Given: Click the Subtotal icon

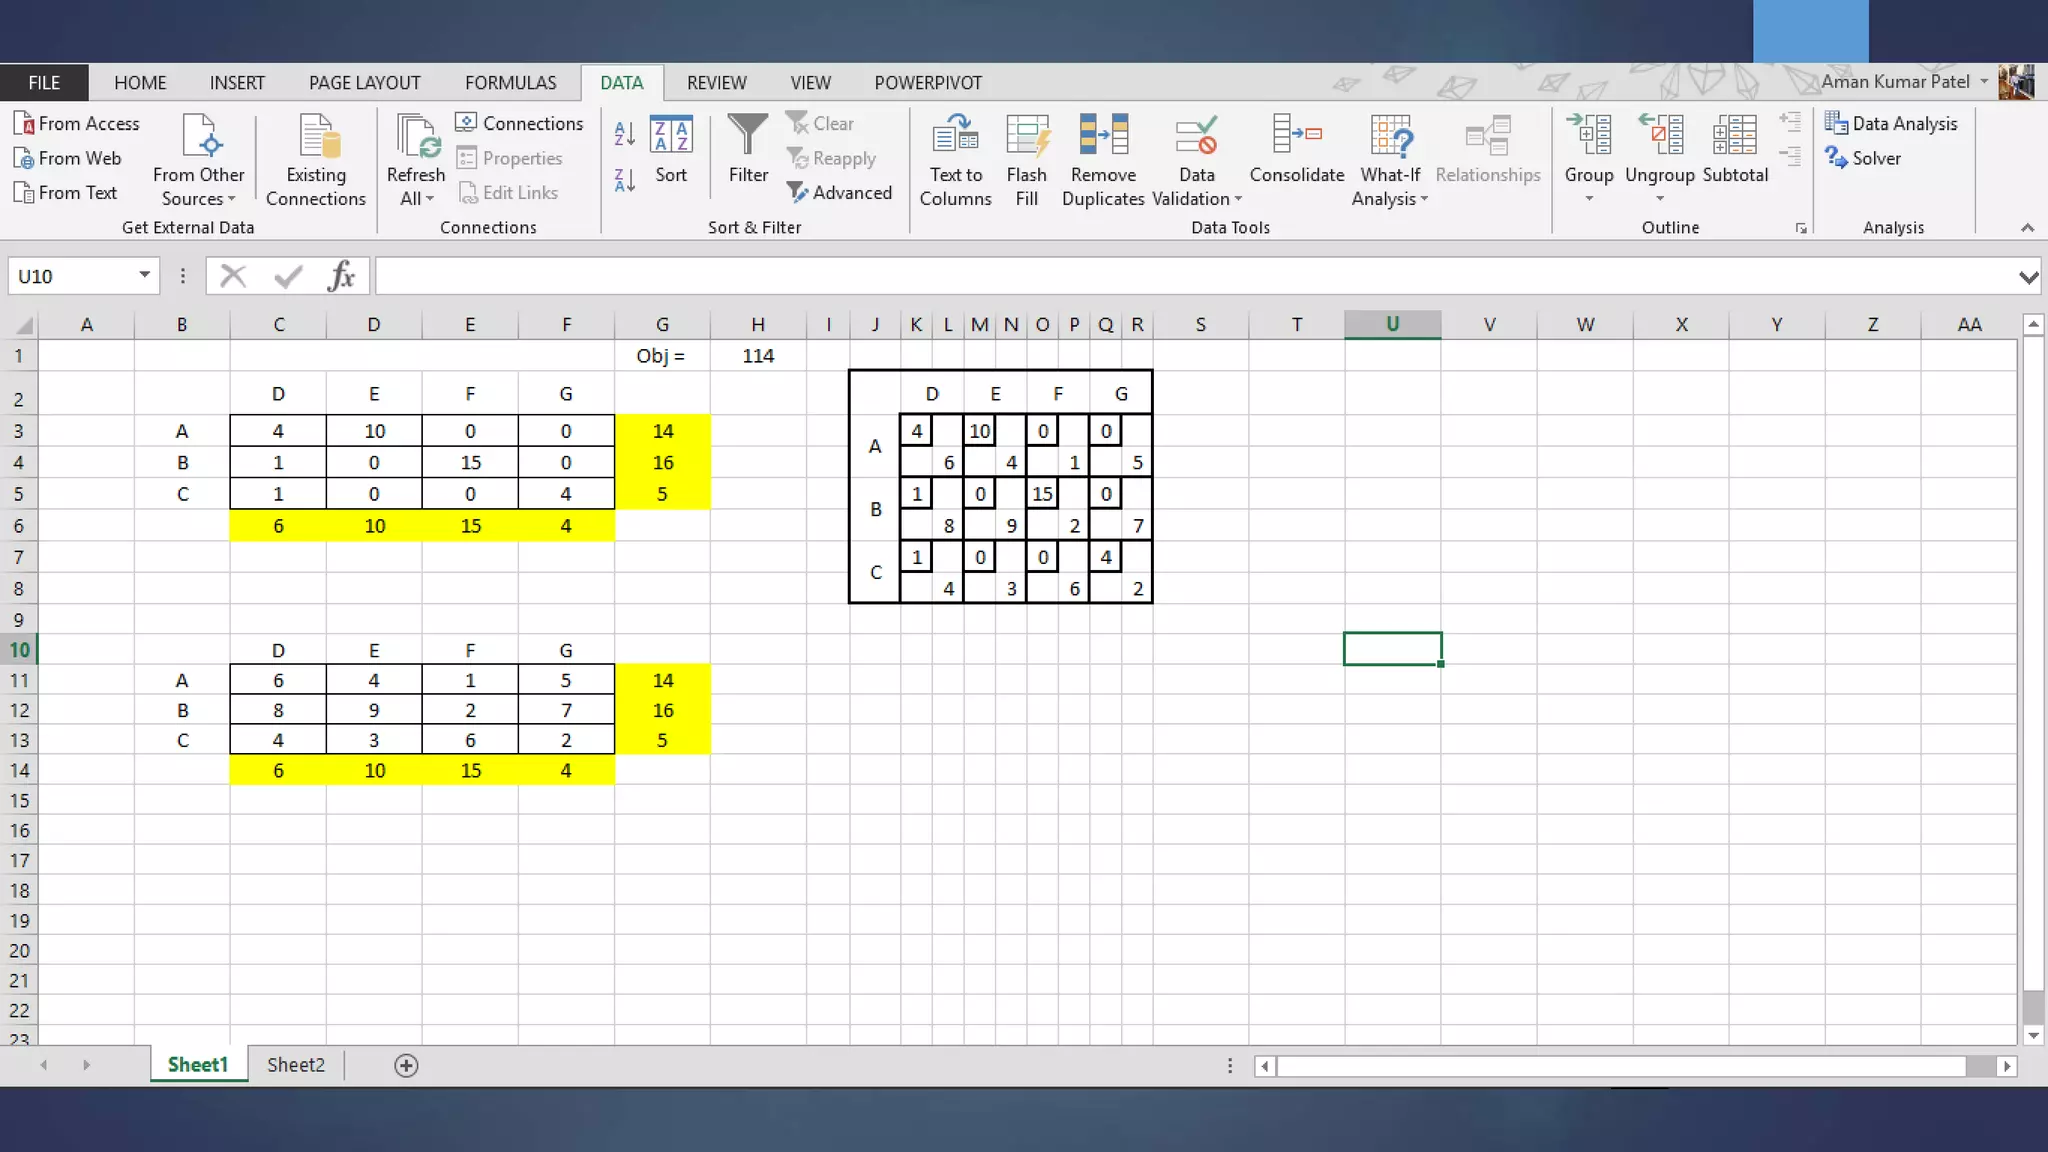Looking at the screenshot, I should (1735, 136).
